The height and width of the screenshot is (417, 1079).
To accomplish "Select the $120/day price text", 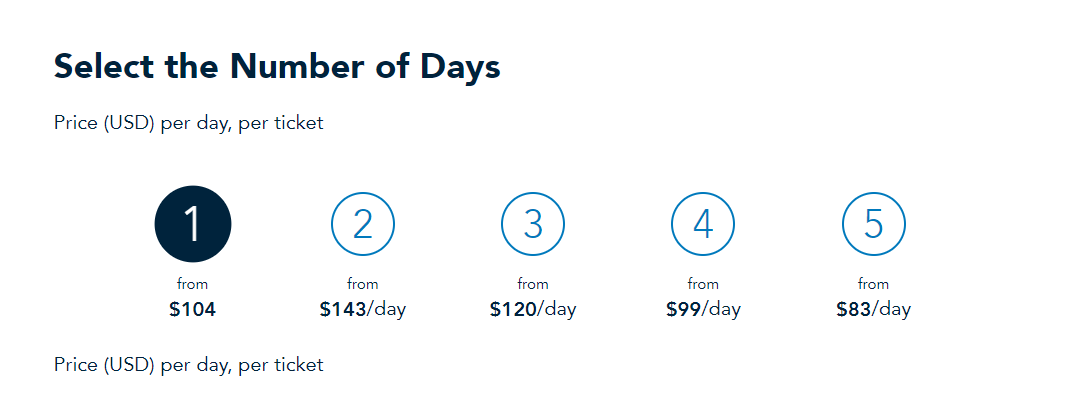I will [533, 310].
